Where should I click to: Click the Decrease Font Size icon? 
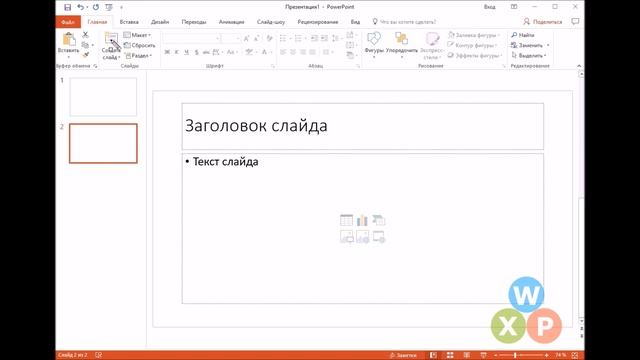click(x=256, y=38)
